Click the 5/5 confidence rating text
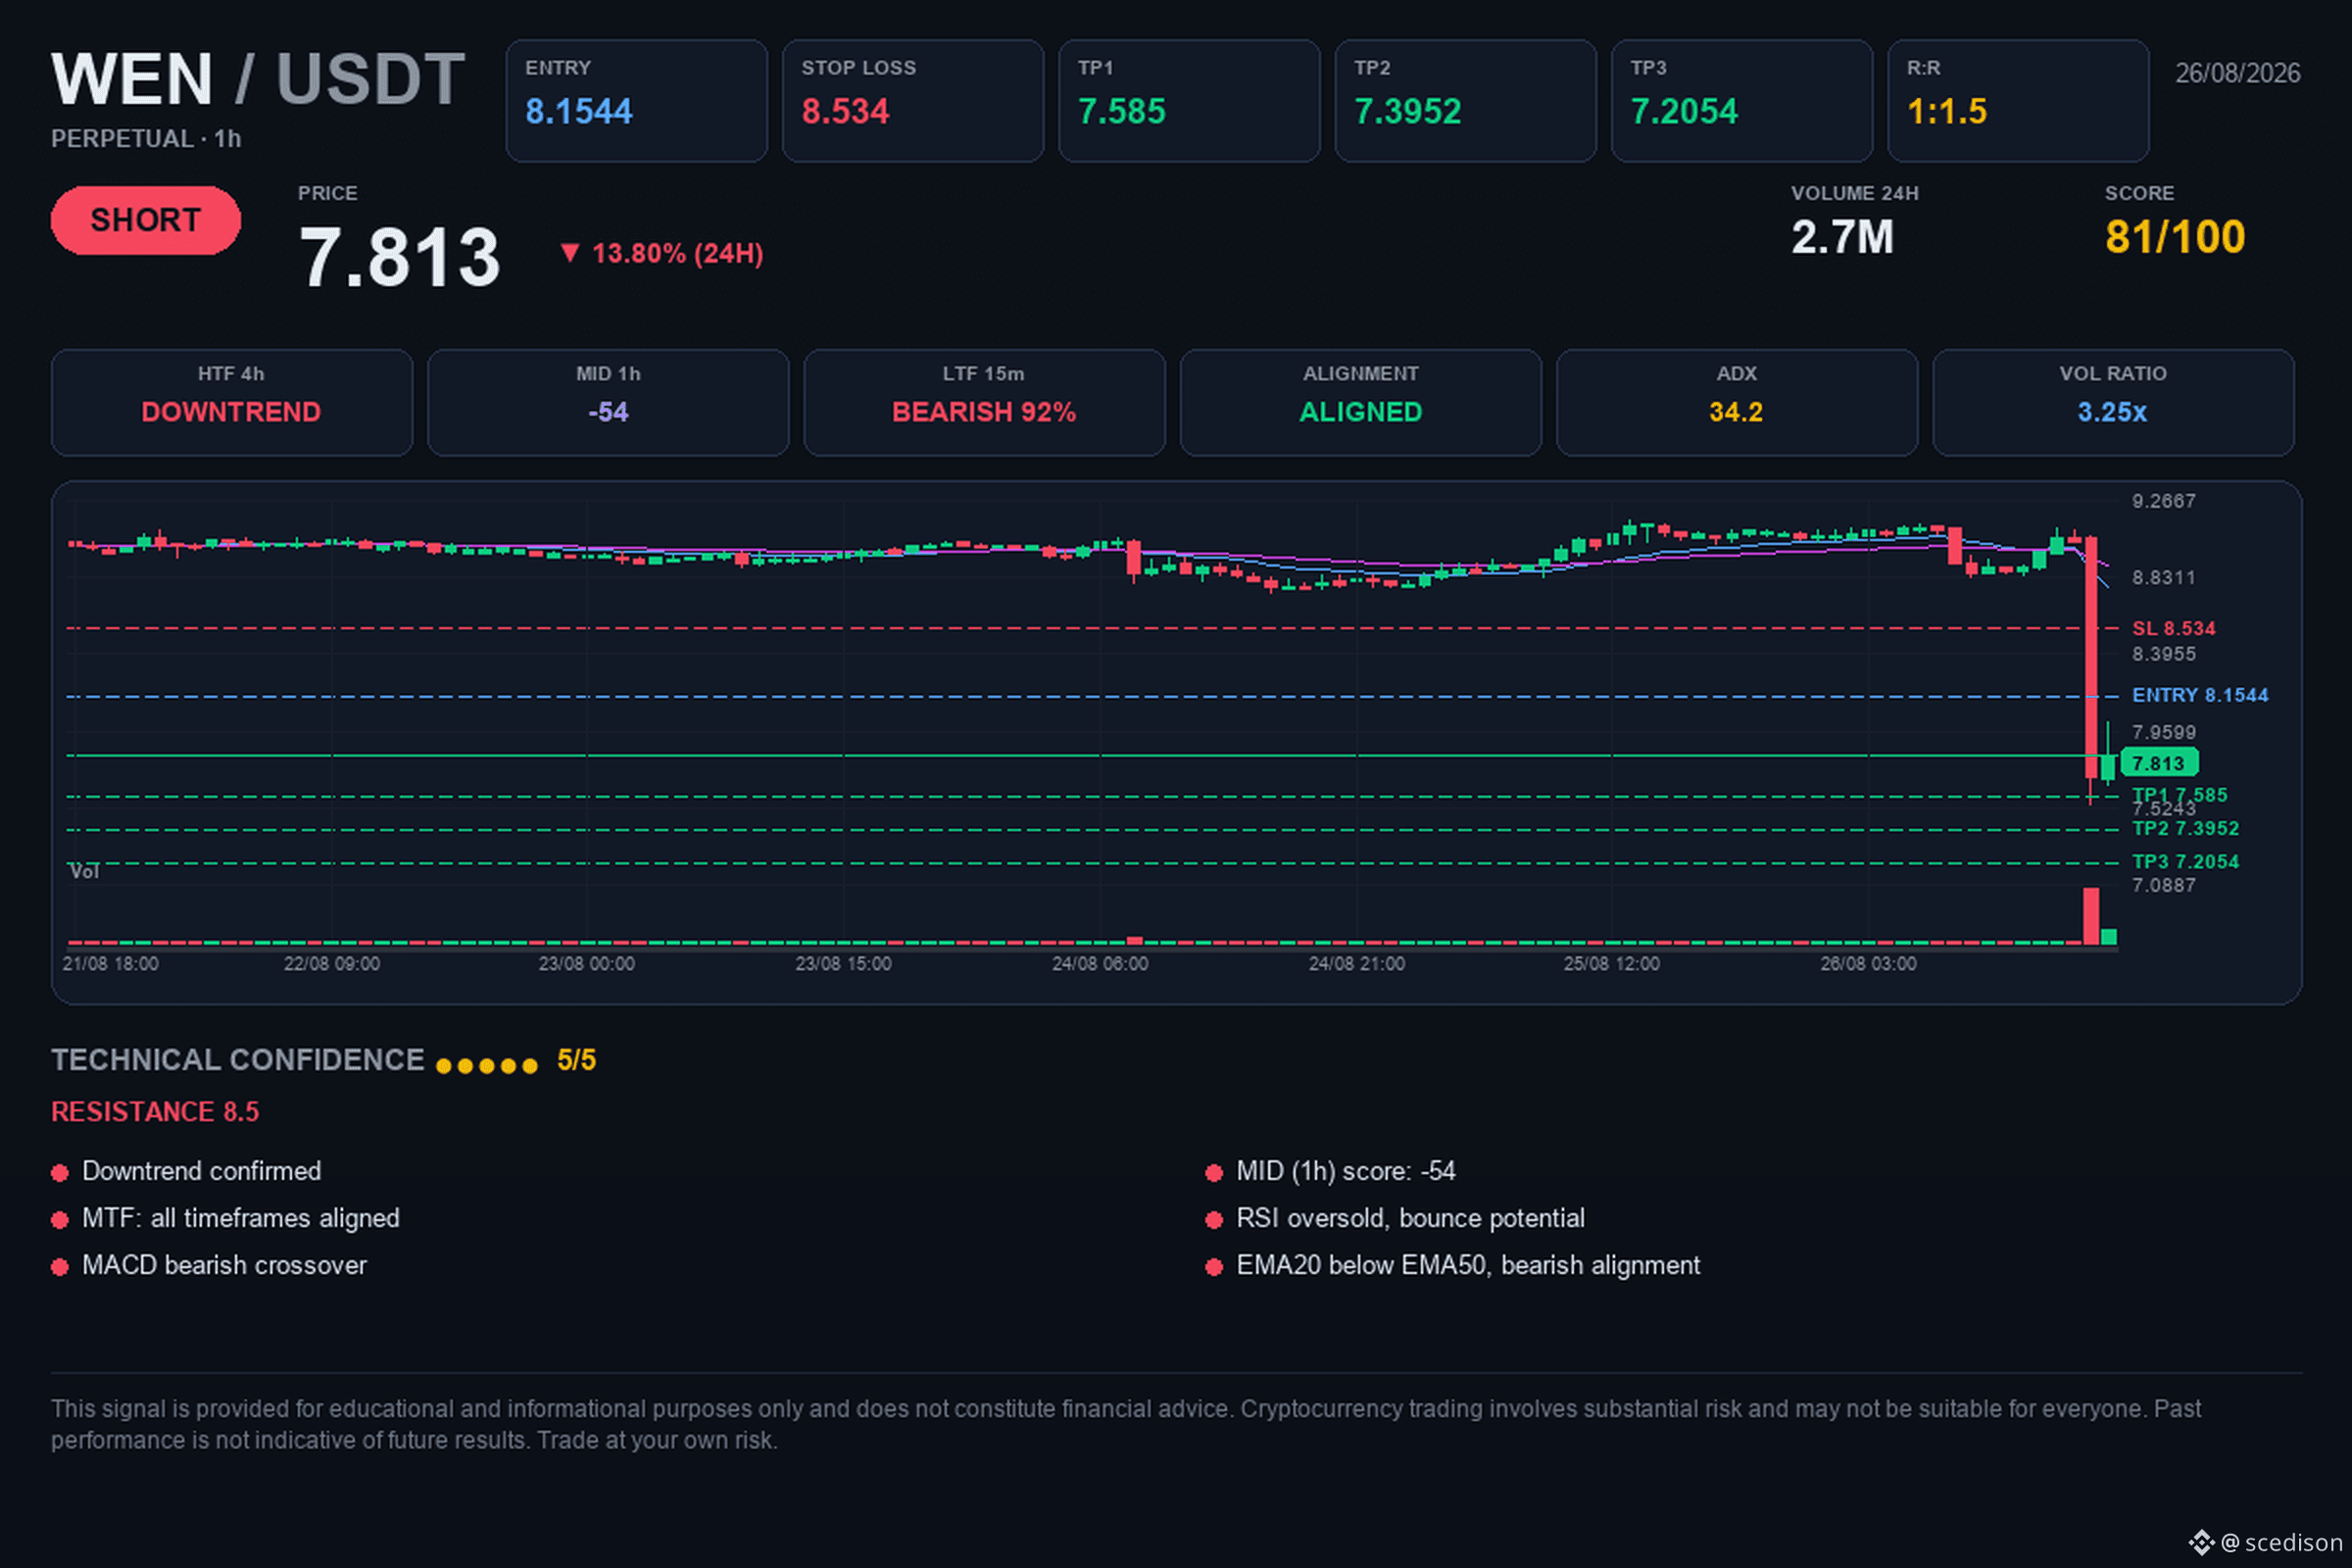The image size is (2352, 1568). 576,1060
